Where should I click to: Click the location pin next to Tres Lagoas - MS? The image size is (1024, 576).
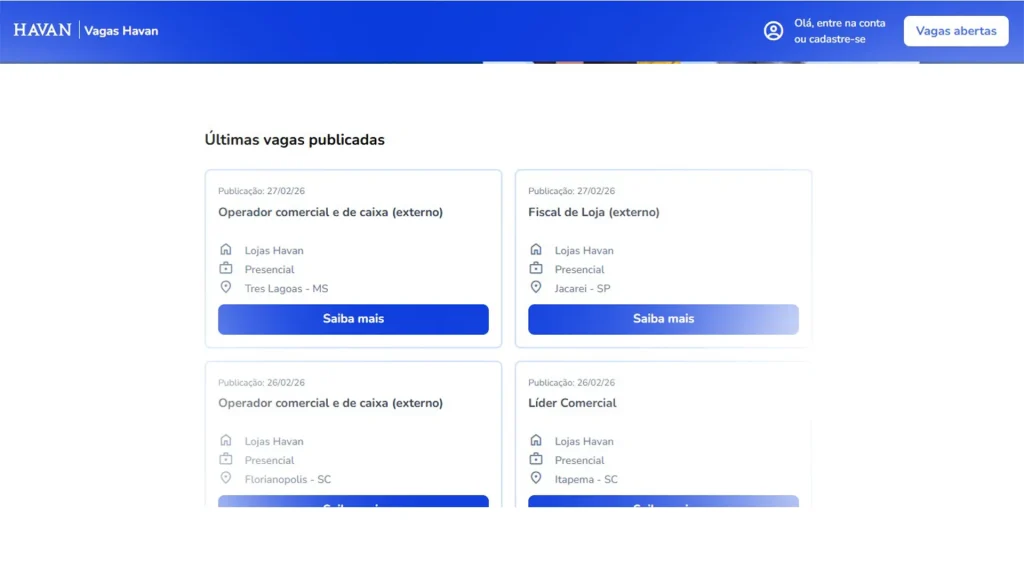click(226, 288)
